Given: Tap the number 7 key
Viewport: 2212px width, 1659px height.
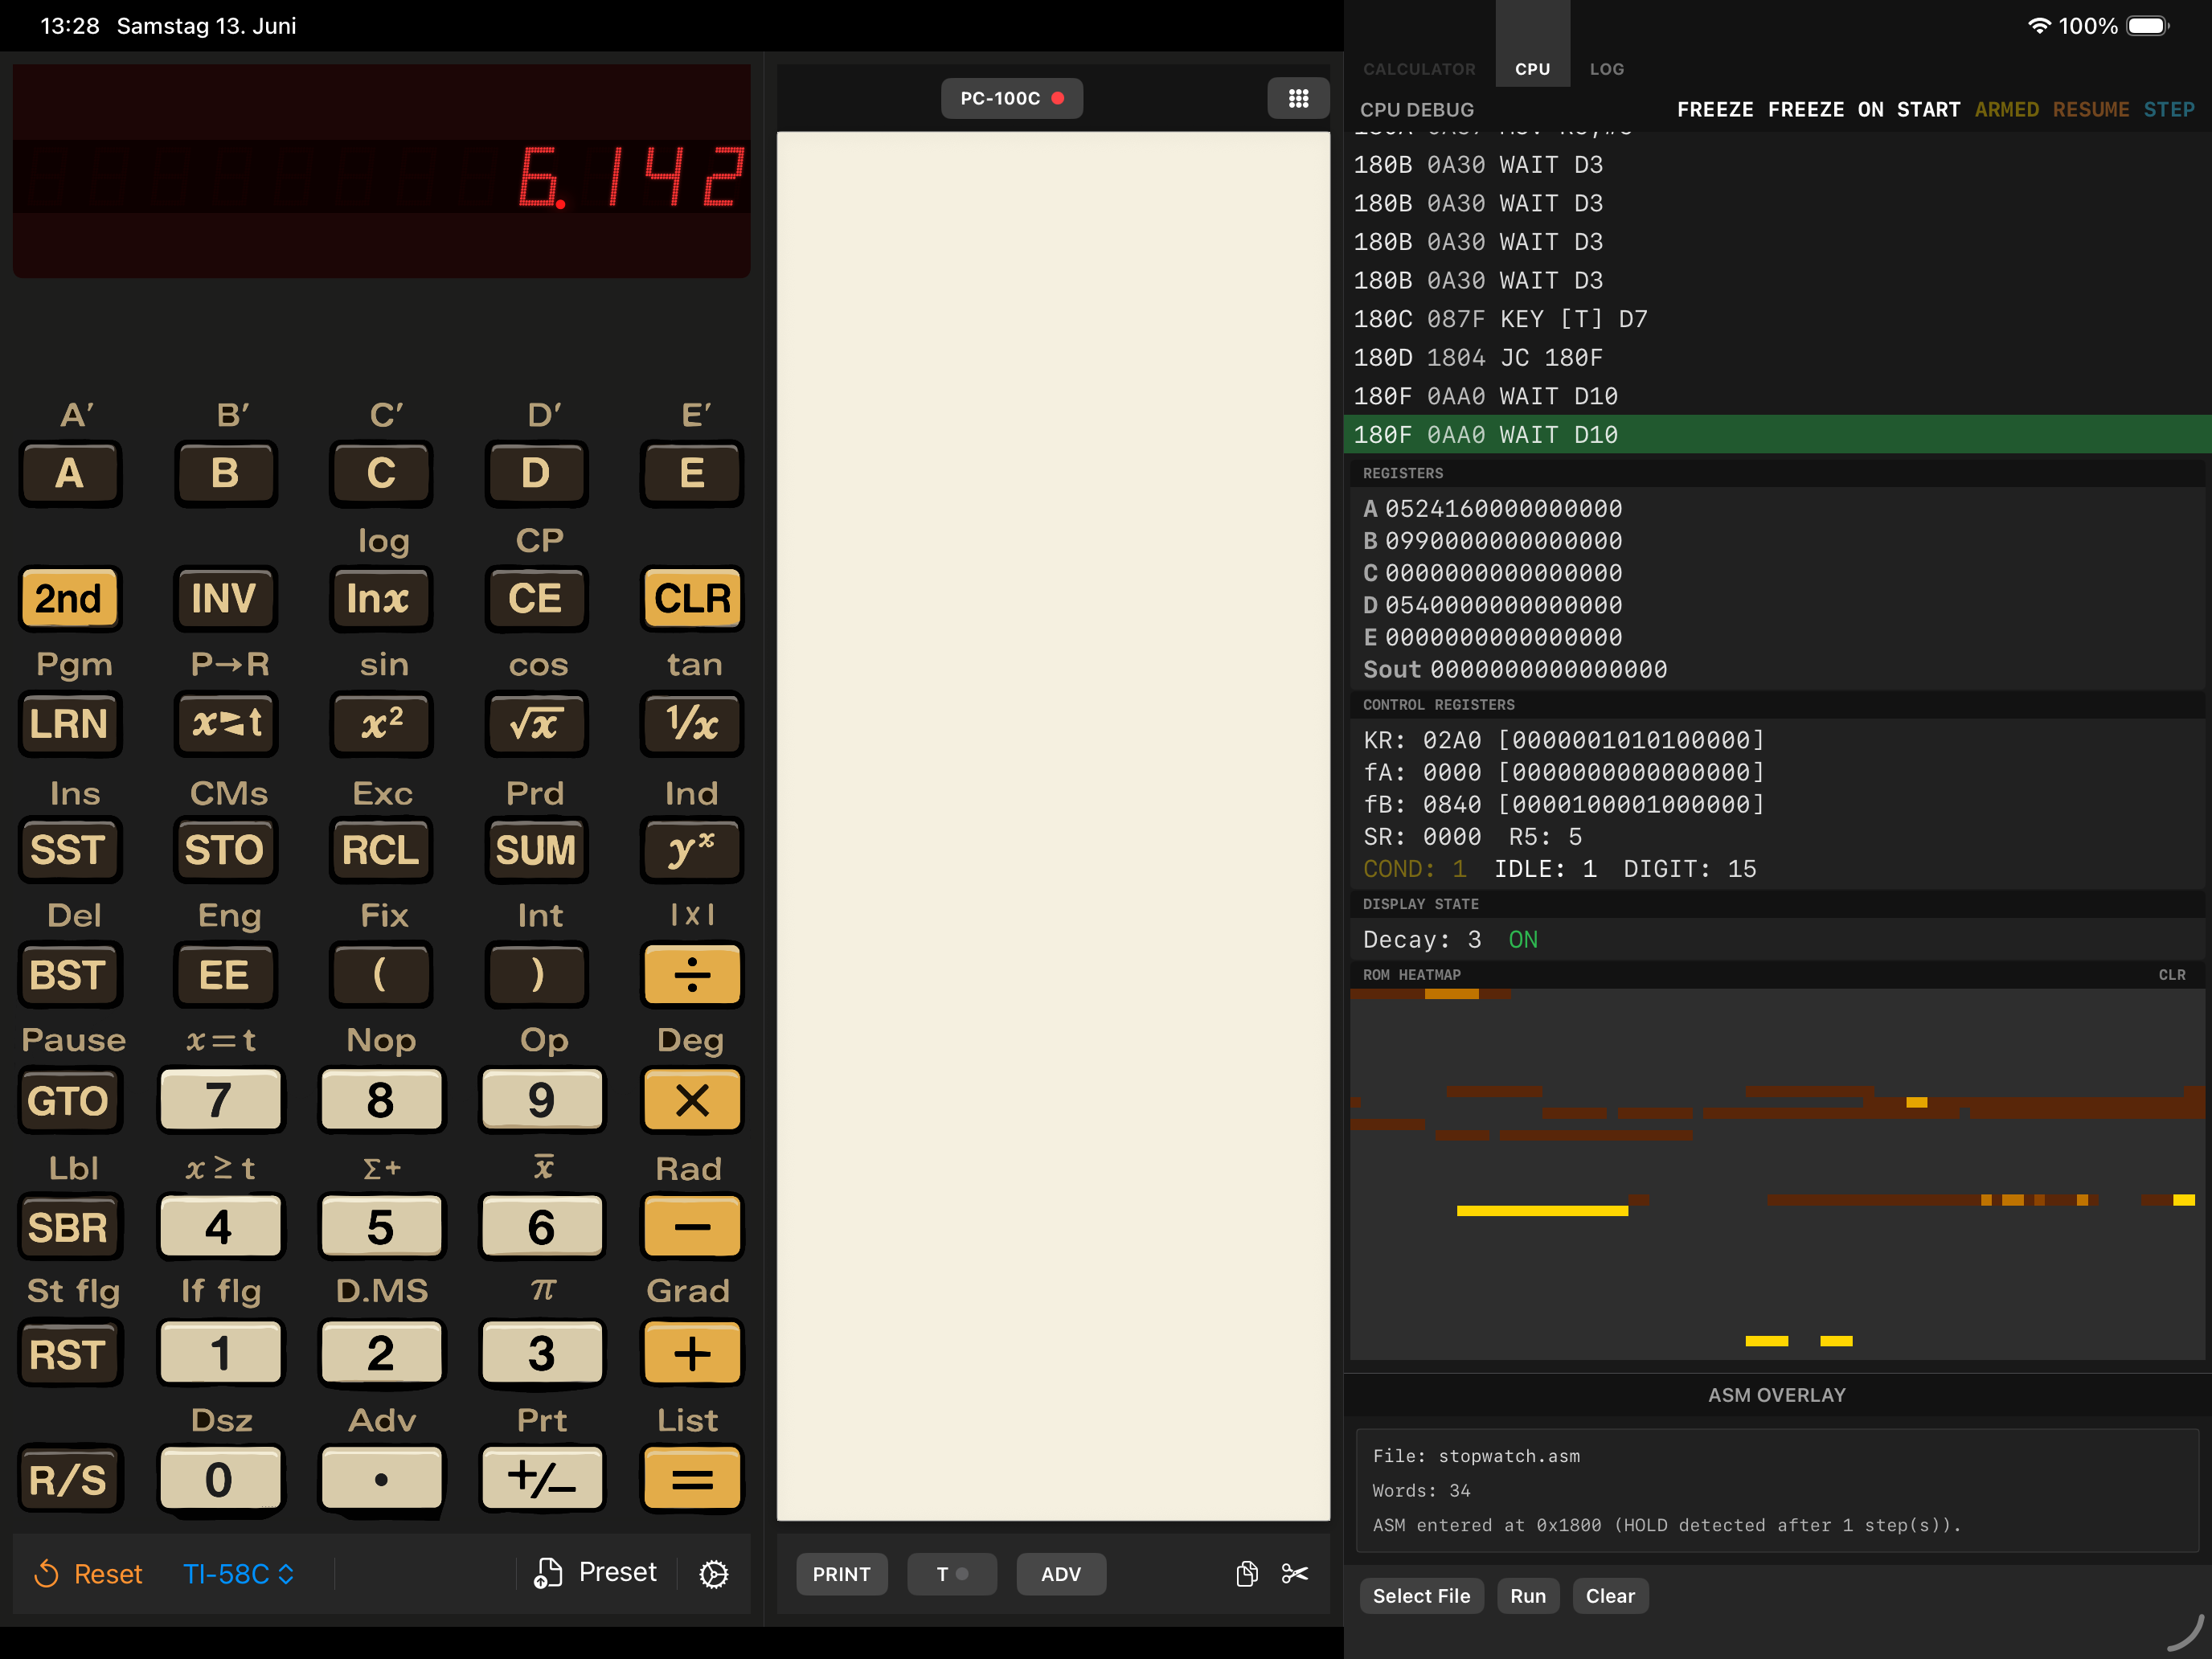Looking at the screenshot, I should point(220,1101).
